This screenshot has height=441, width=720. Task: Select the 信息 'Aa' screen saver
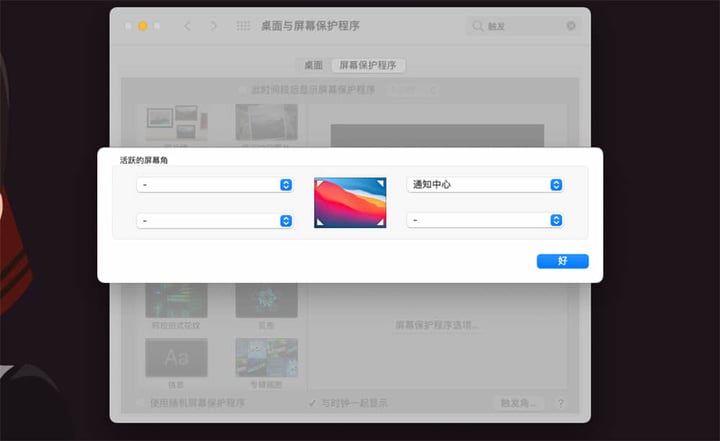(176, 356)
